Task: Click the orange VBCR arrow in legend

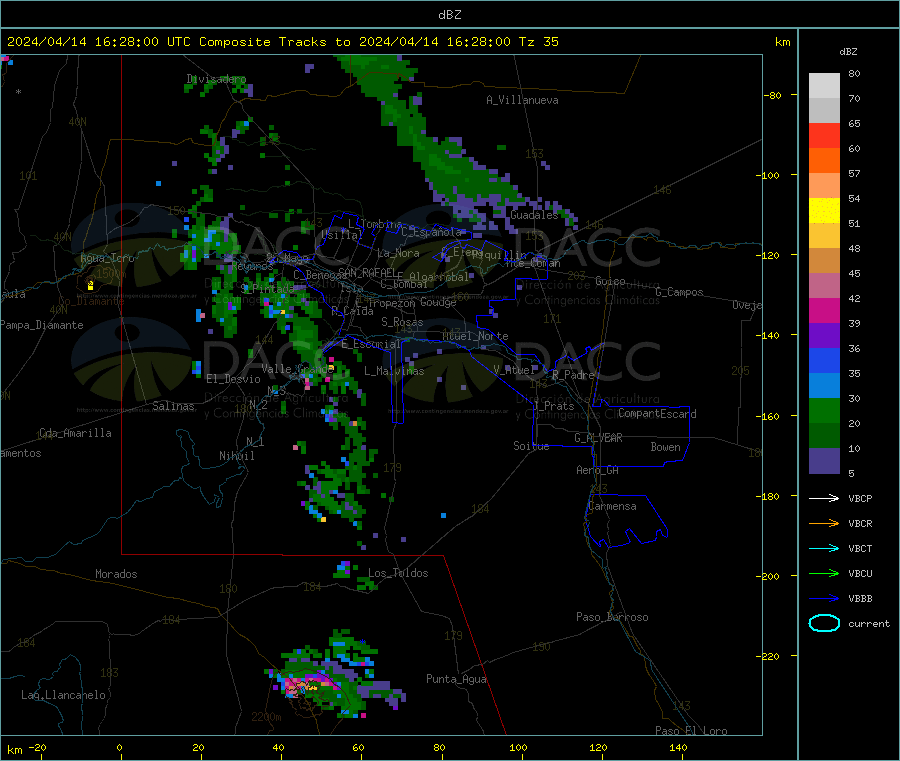Action: [824, 523]
